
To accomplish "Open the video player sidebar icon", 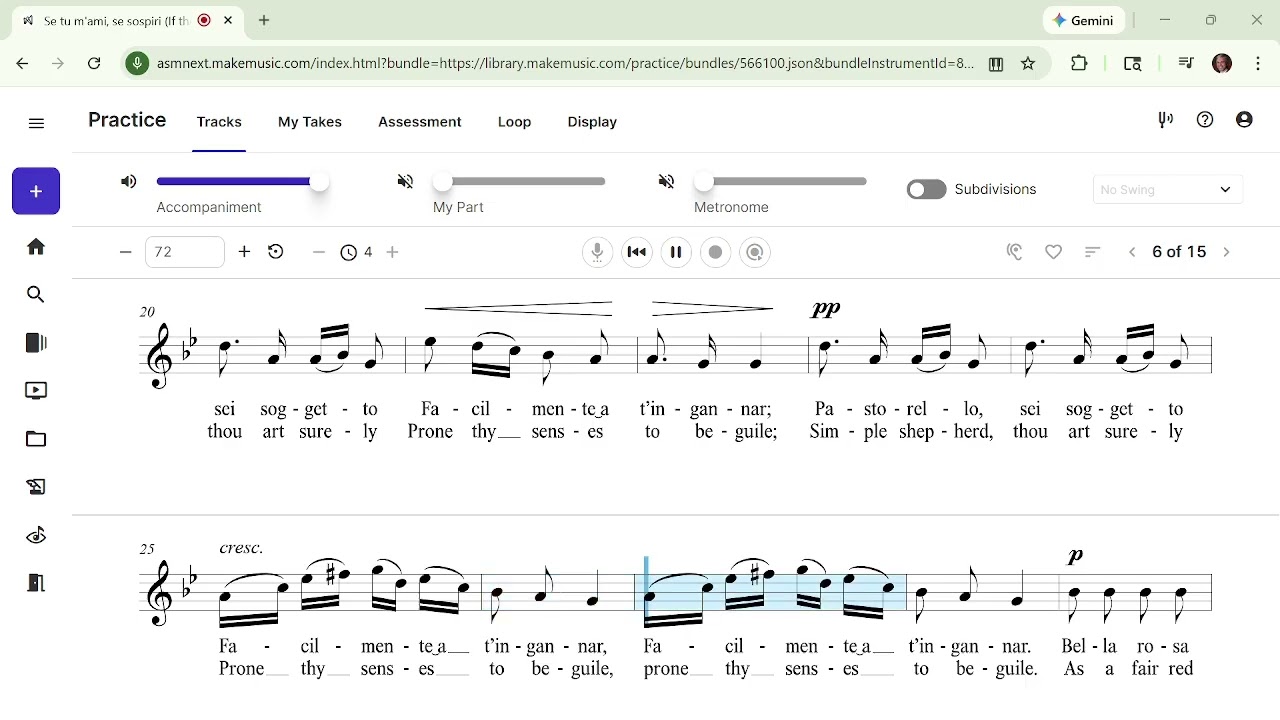I will (36, 391).
